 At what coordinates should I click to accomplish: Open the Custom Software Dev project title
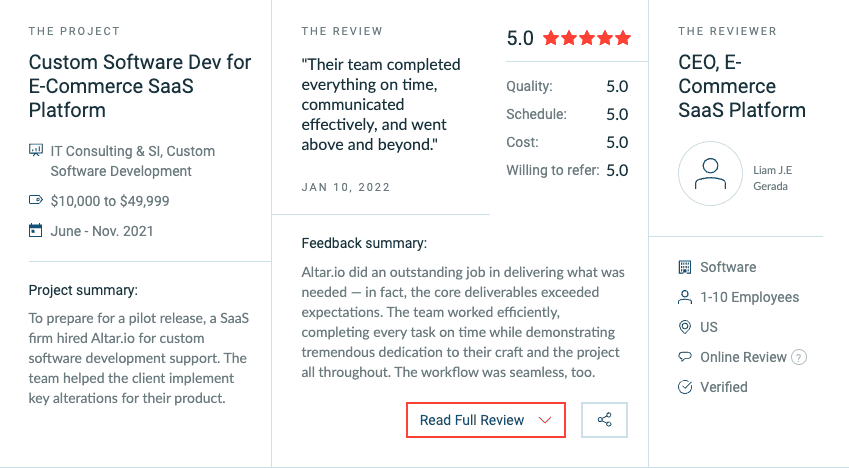tap(140, 86)
